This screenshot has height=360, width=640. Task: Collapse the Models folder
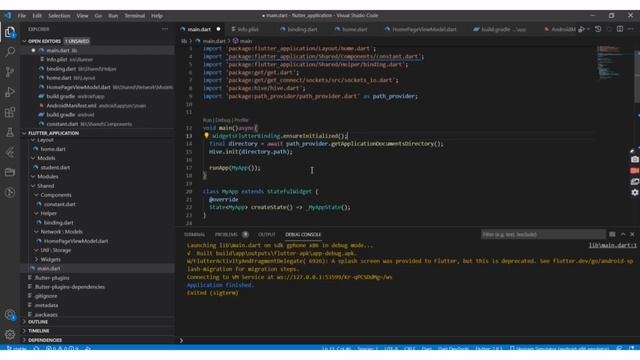[33, 158]
